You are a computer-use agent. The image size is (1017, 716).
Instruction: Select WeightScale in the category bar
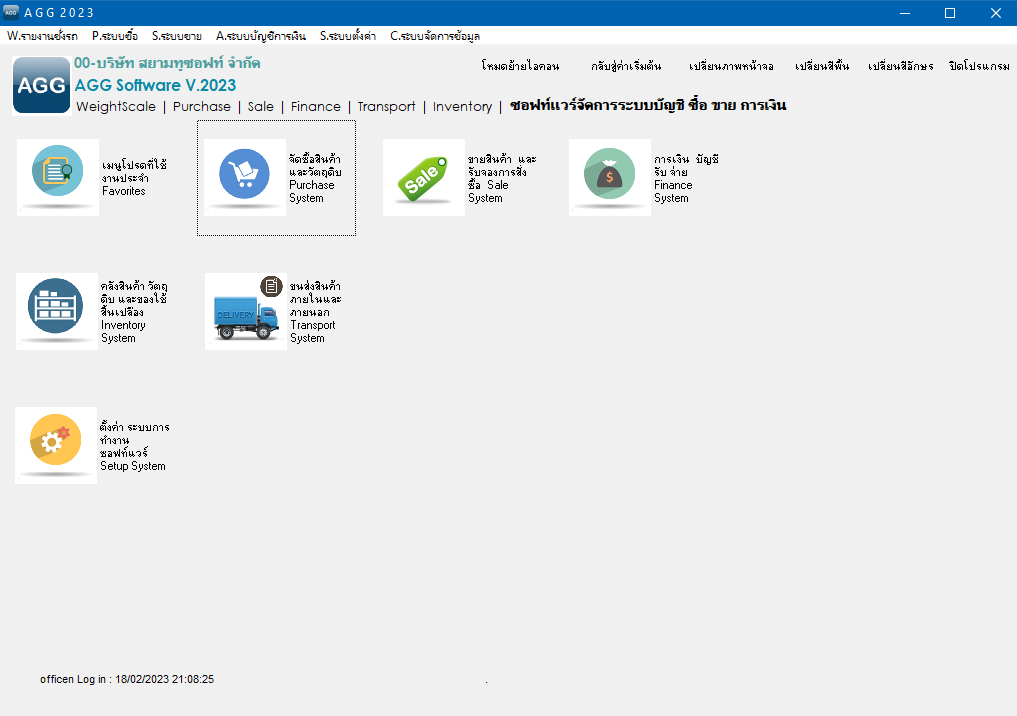(116, 106)
